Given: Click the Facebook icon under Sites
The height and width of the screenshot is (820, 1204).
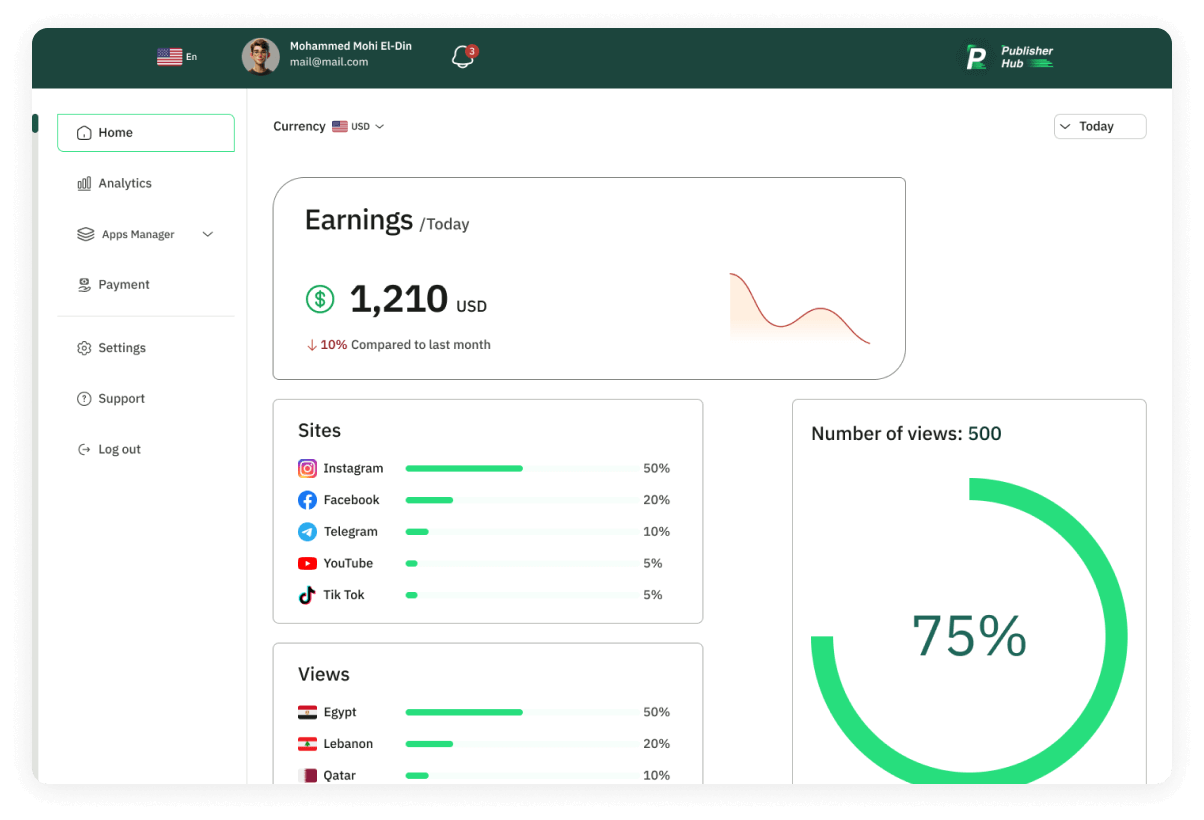Looking at the screenshot, I should click(x=307, y=500).
